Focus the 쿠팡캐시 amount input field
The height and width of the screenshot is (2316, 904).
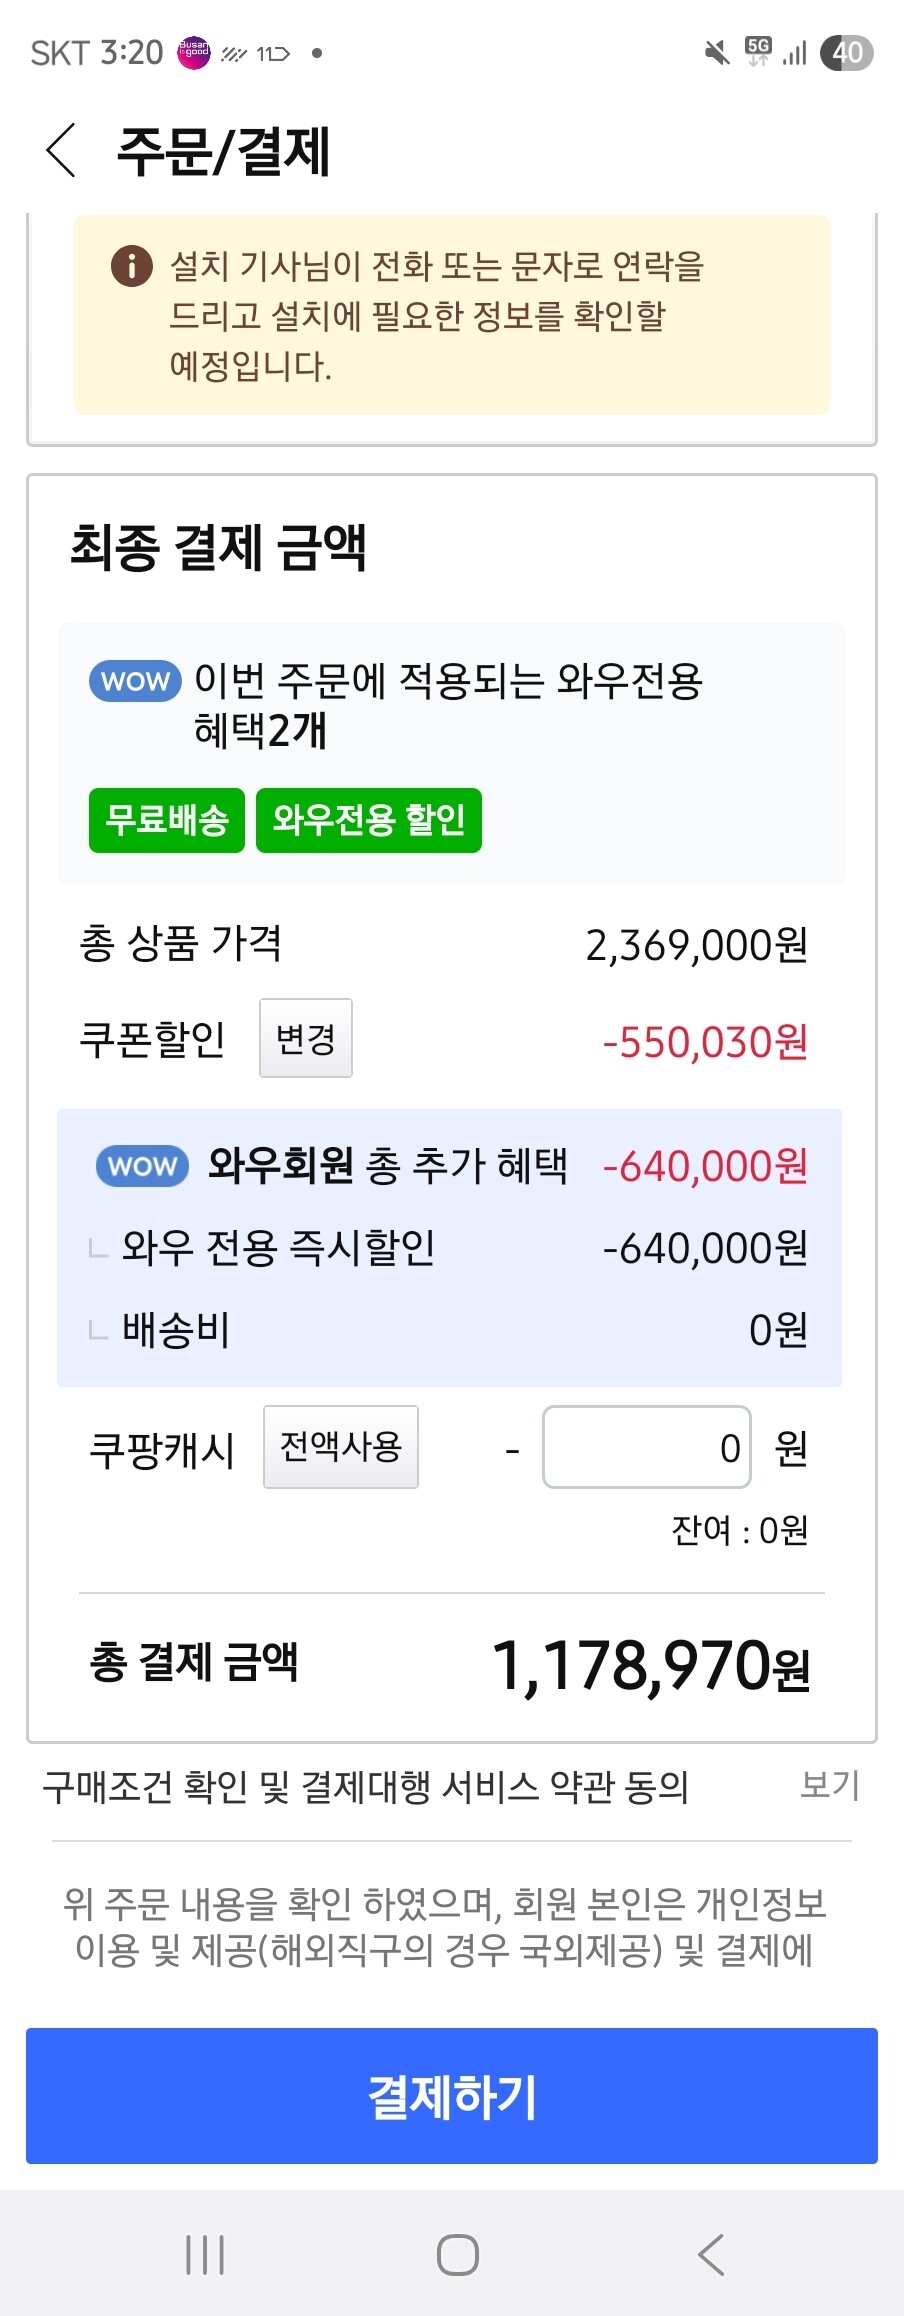click(646, 1447)
